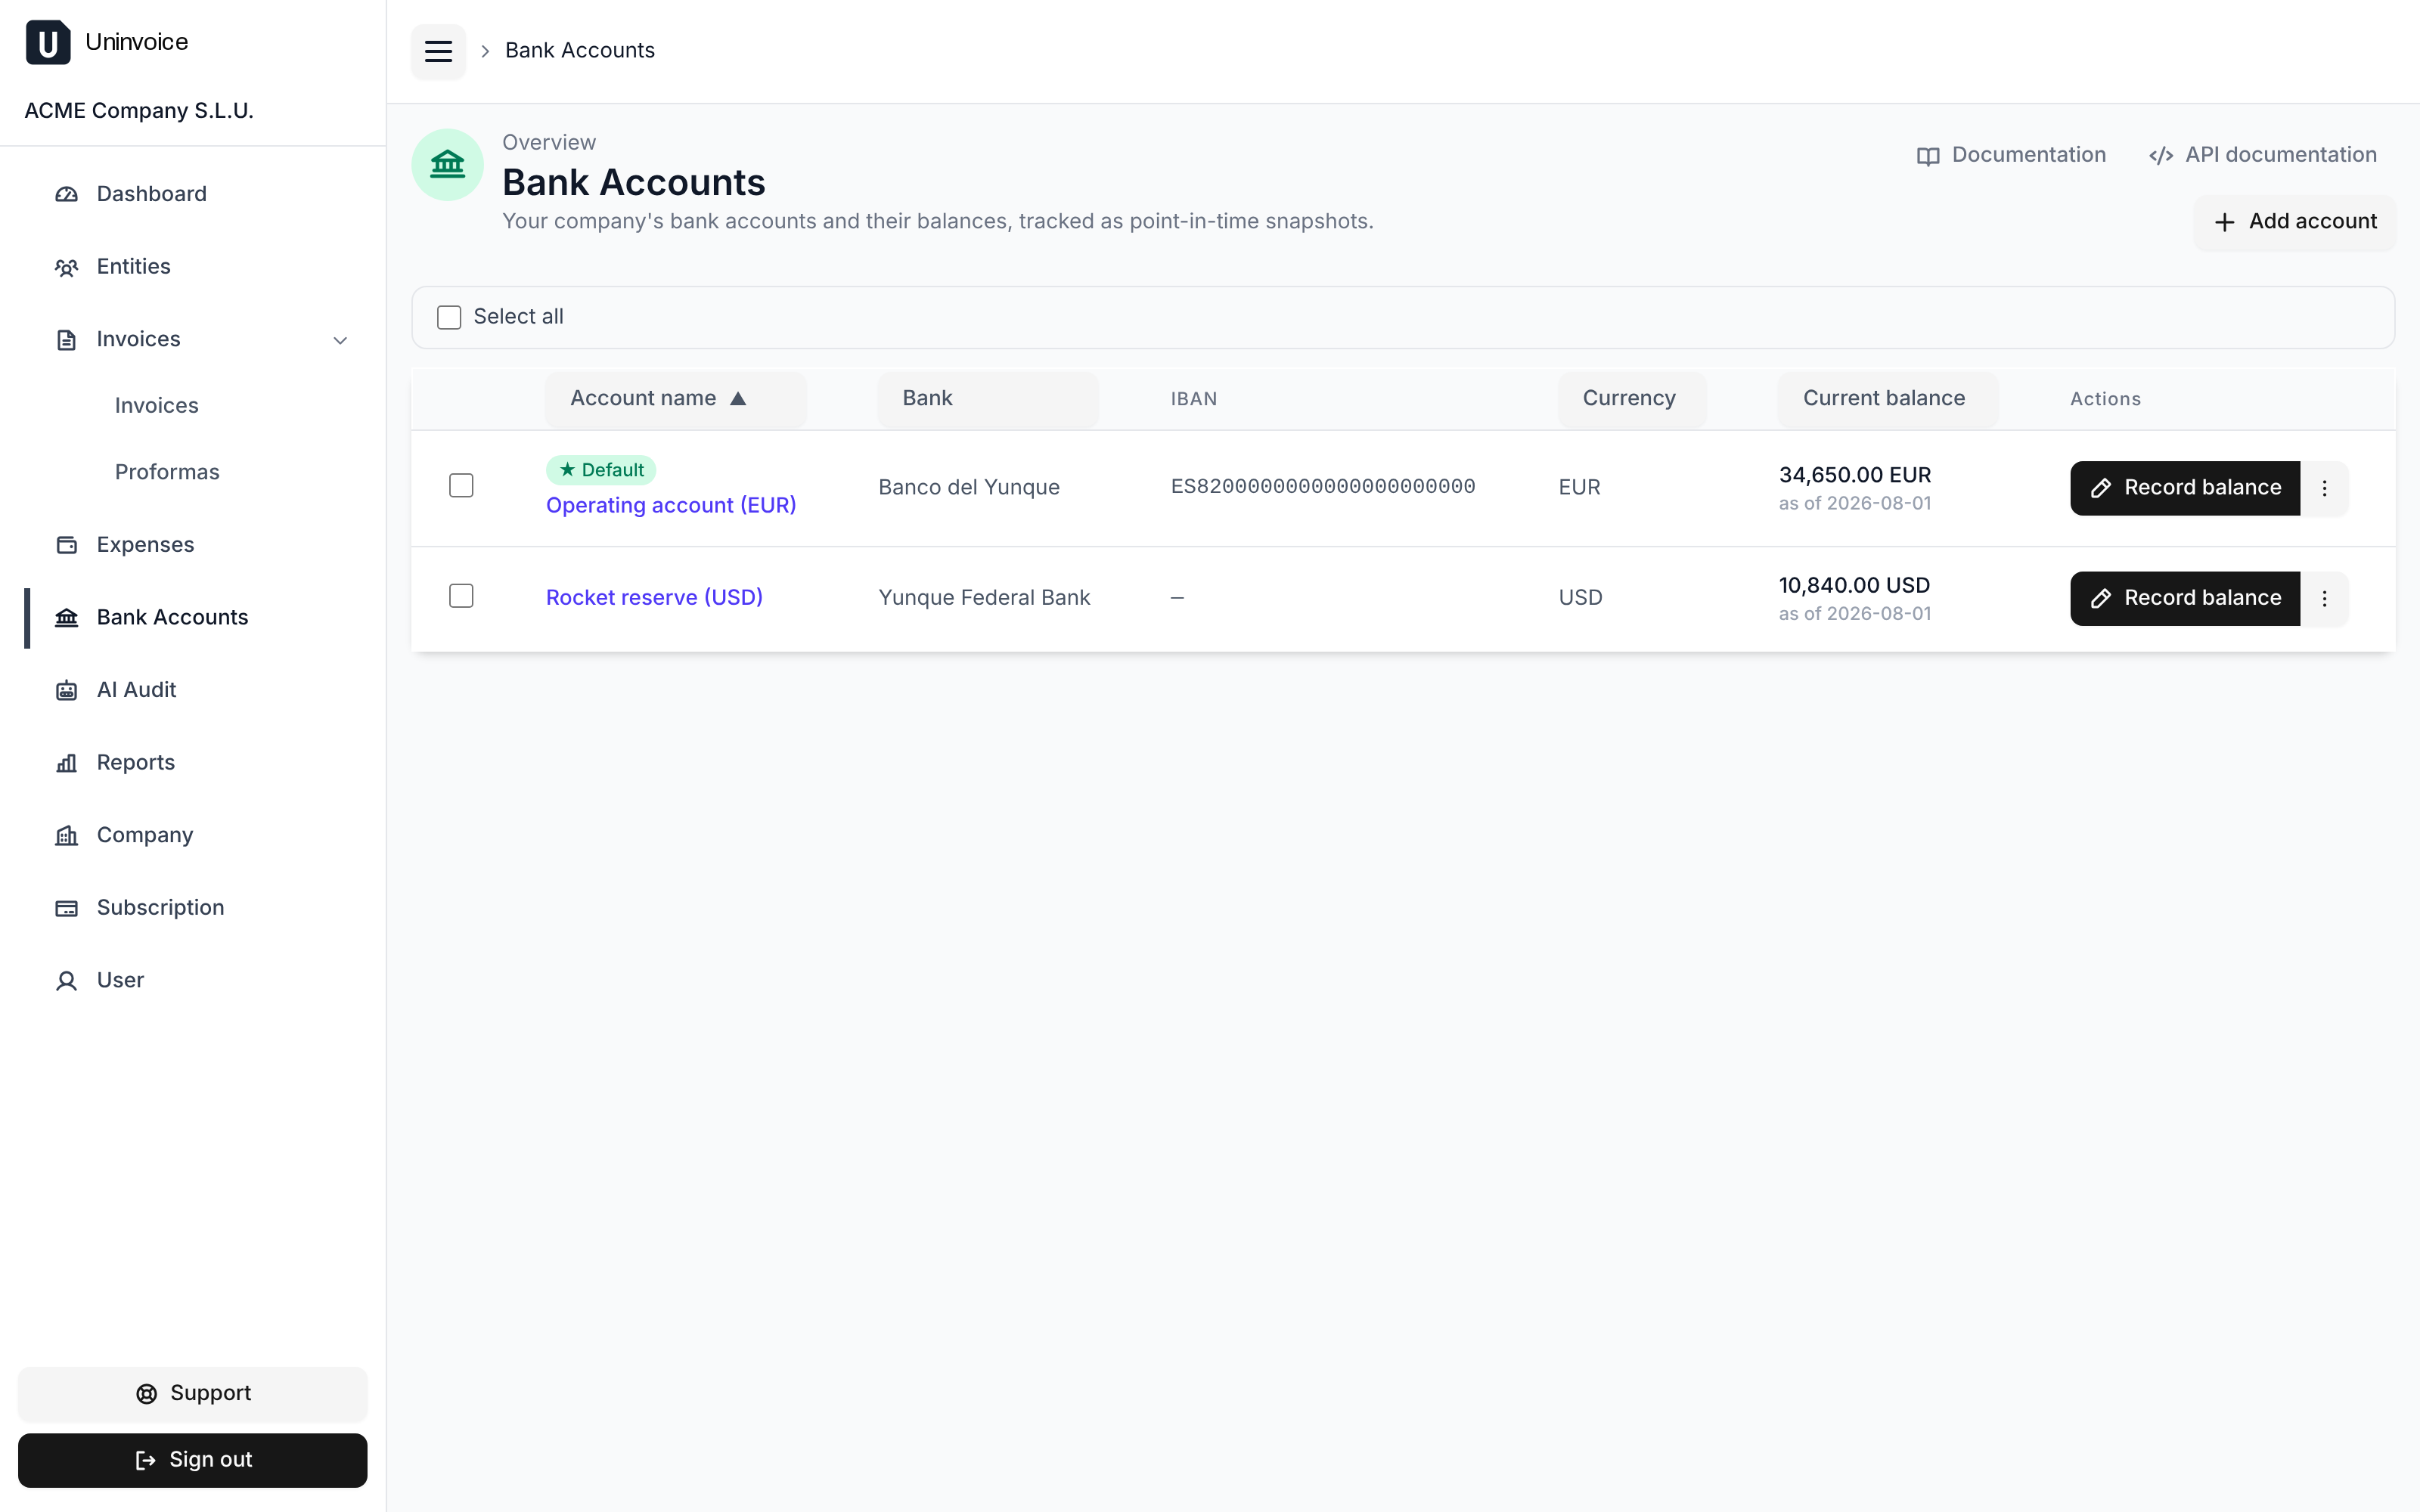This screenshot has height=1512, width=2420.
Task: Navigate to Expenses
Action: pos(192,545)
